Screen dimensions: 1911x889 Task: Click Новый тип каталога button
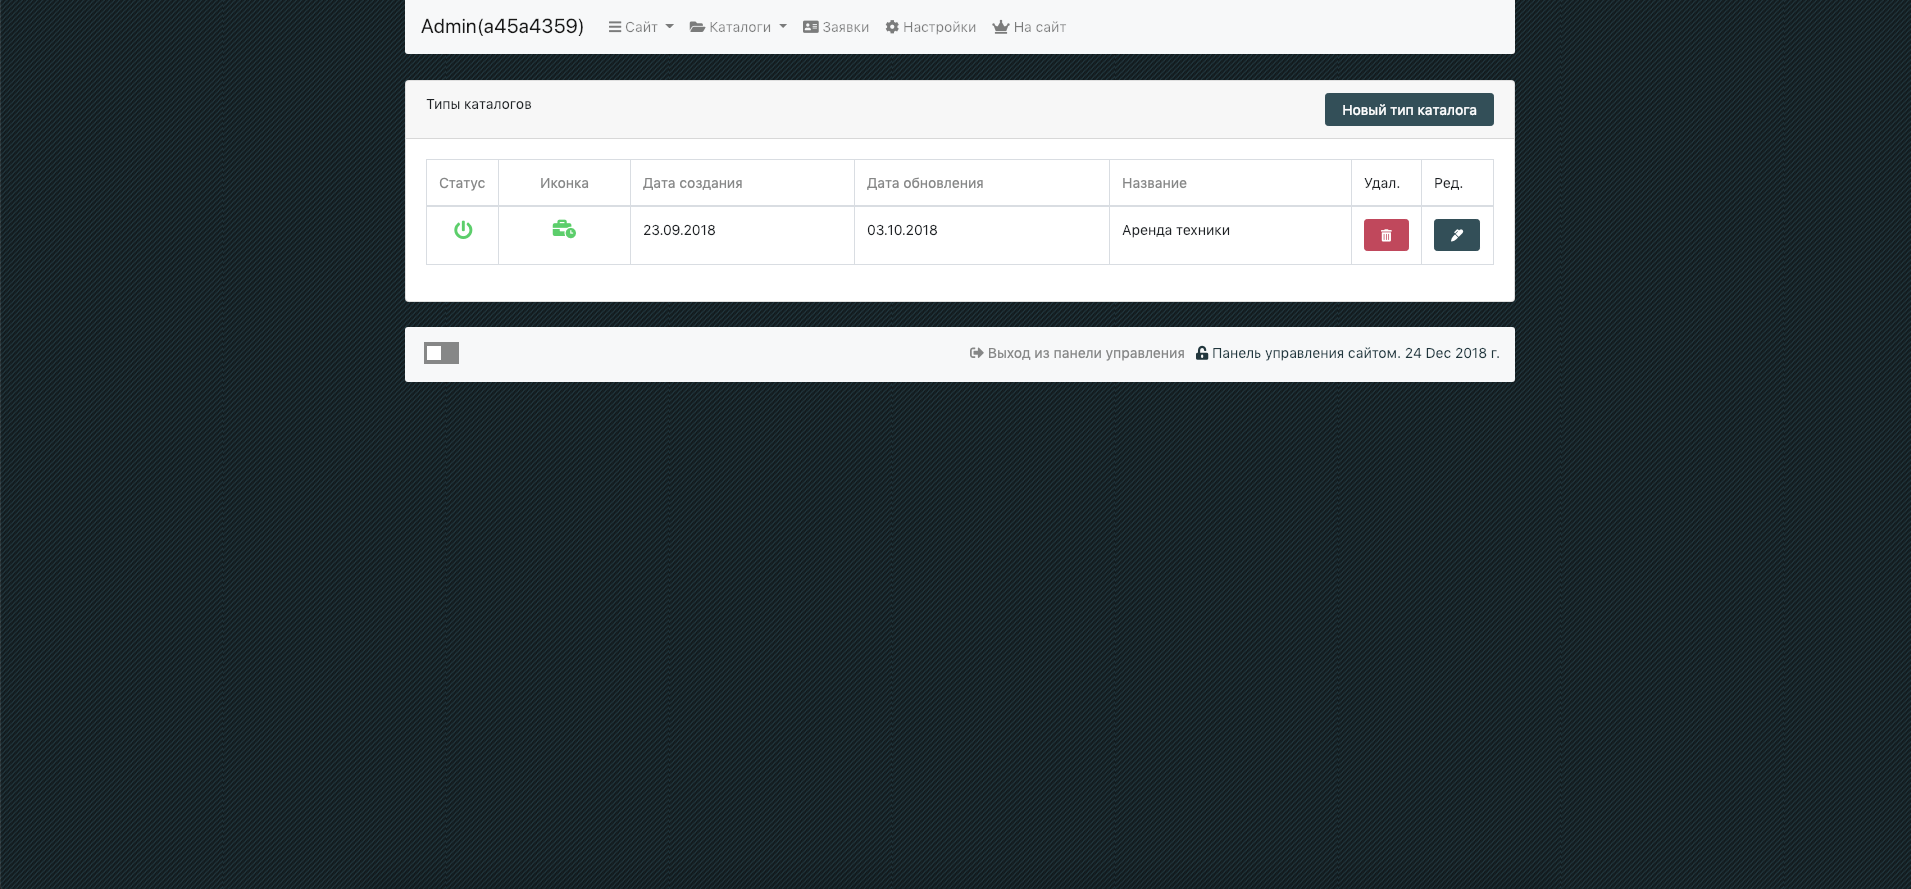1409,110
